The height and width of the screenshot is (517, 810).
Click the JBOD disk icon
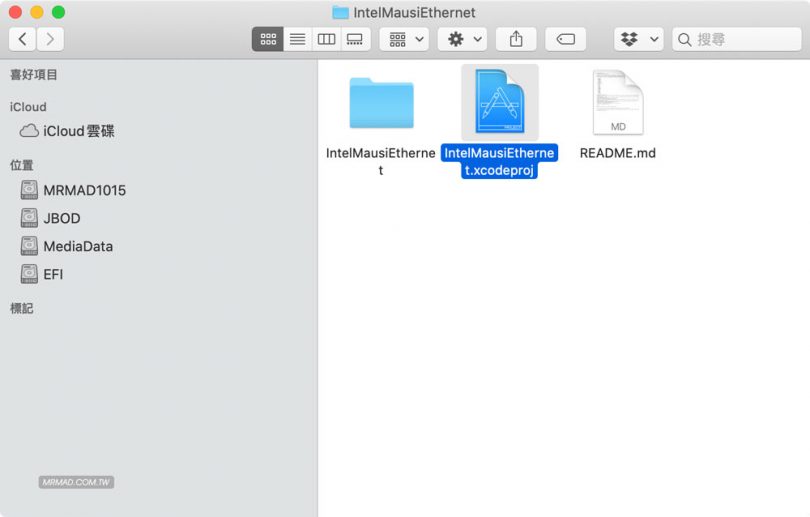coord(29,218)
